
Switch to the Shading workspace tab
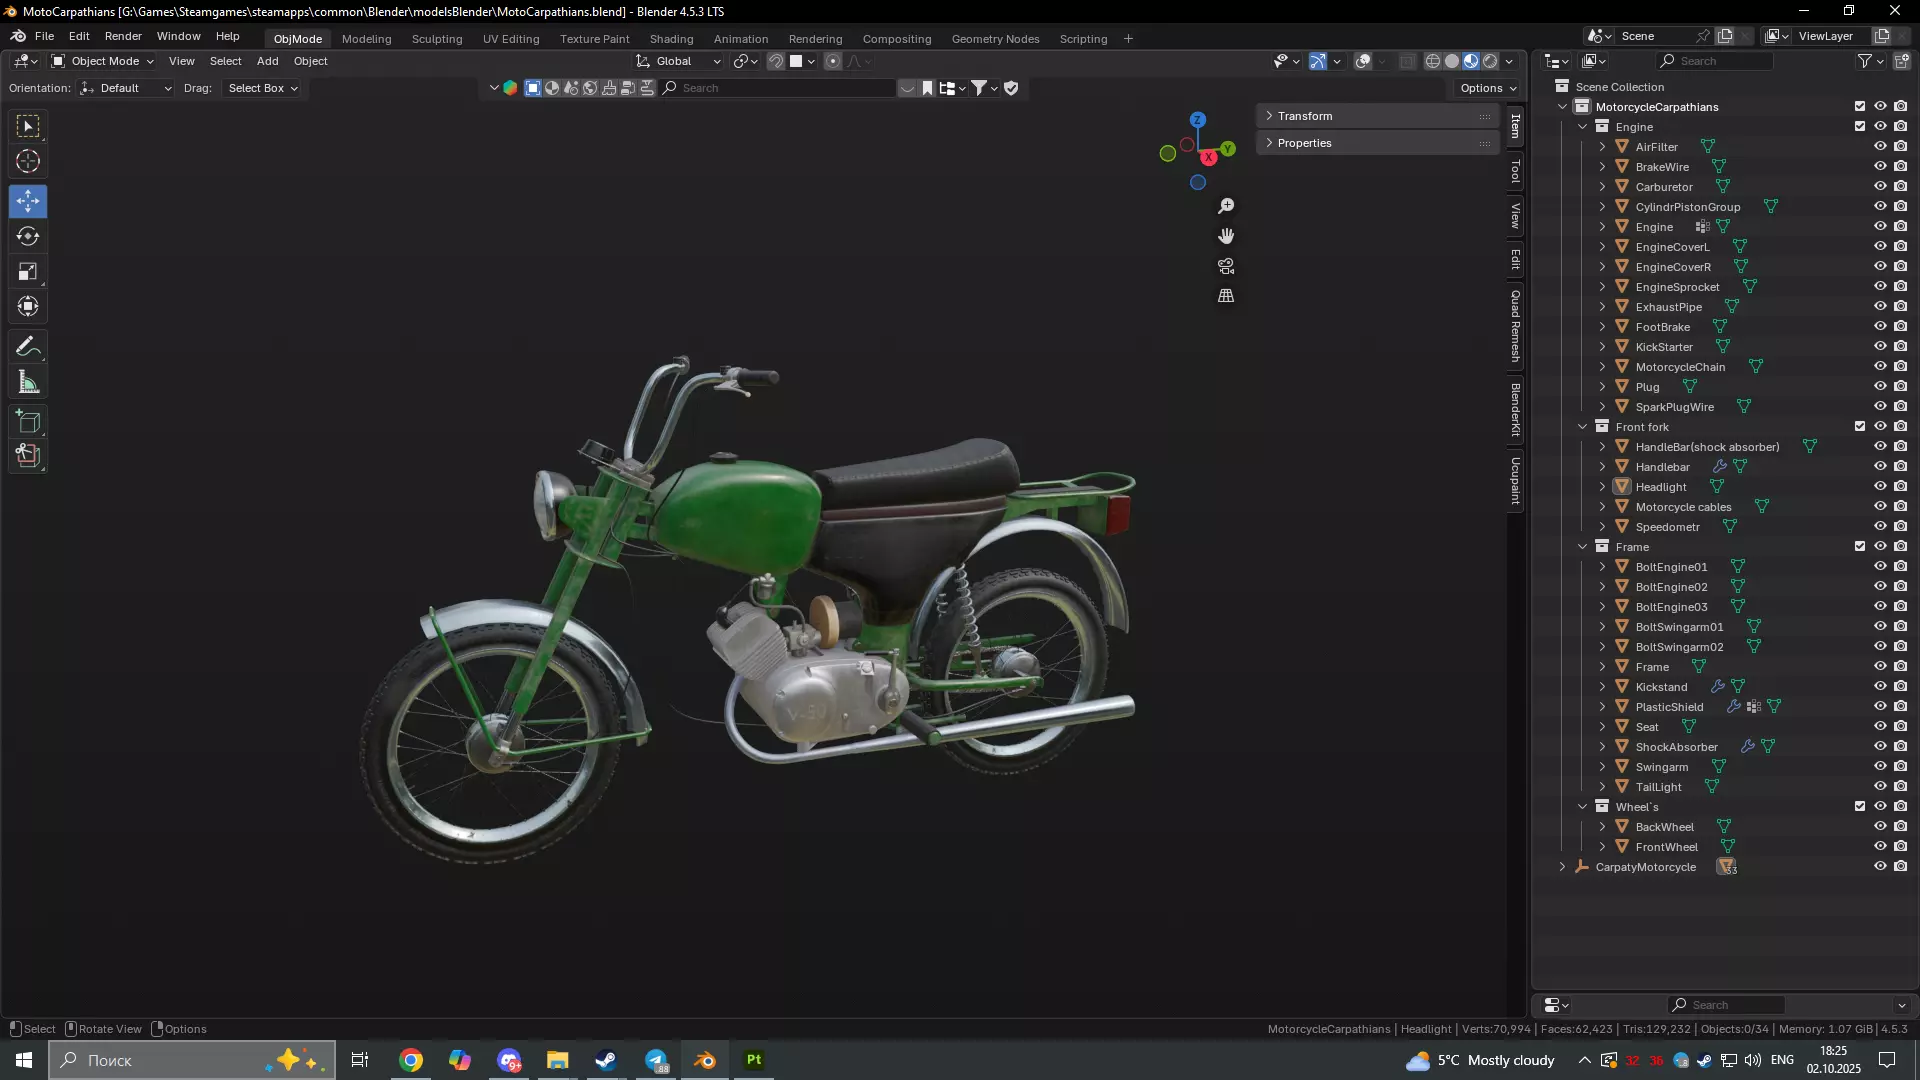tap(671, 39)
